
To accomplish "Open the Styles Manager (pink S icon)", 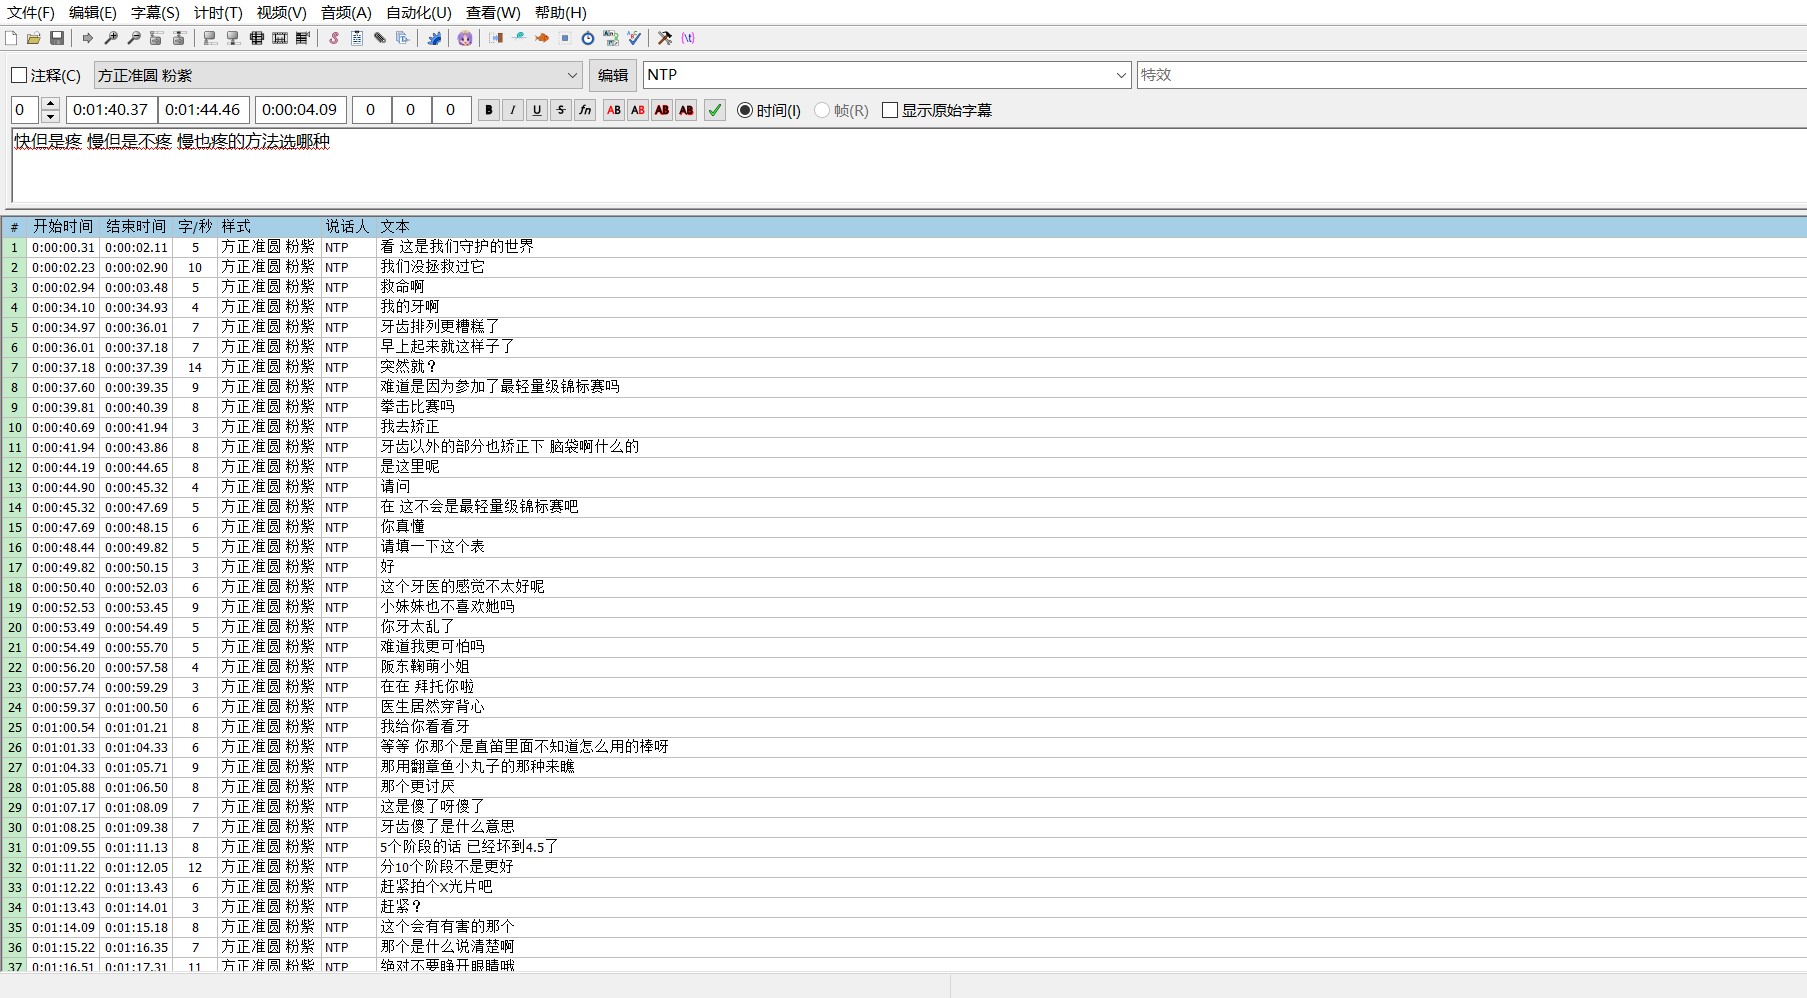I will click(334, 38).
